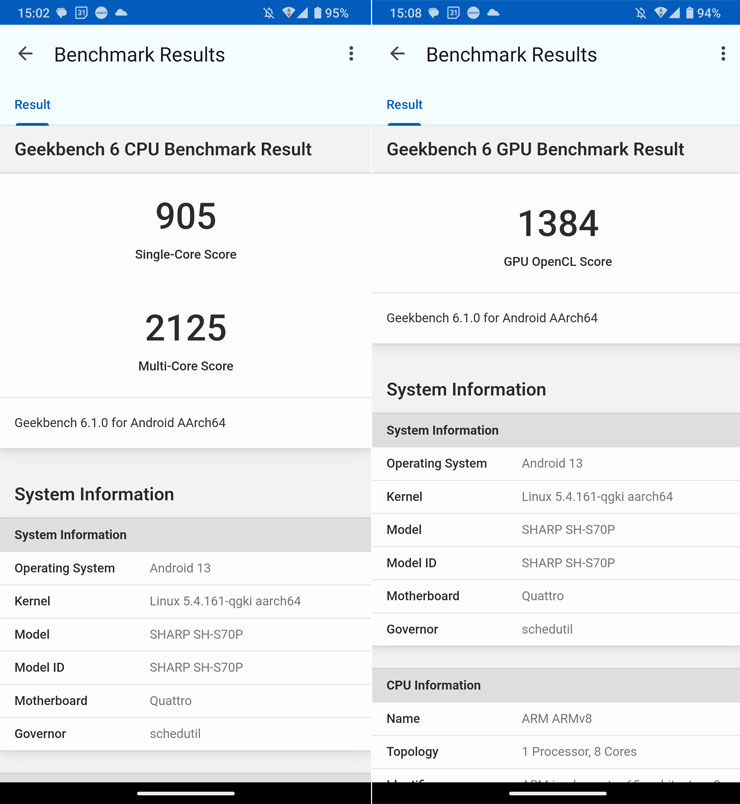Tap Geekbench 6.1.0 version text on left screen
This screenshot has height=804, width=740.
pos(120,423)
